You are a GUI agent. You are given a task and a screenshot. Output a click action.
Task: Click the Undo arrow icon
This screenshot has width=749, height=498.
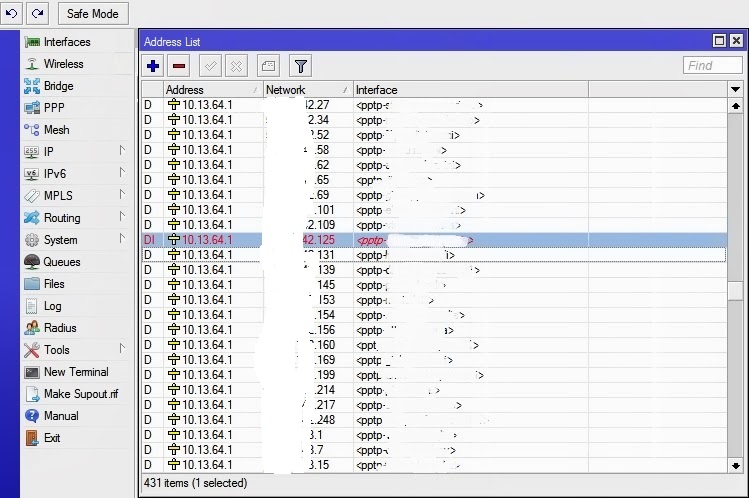coord(11,13)
